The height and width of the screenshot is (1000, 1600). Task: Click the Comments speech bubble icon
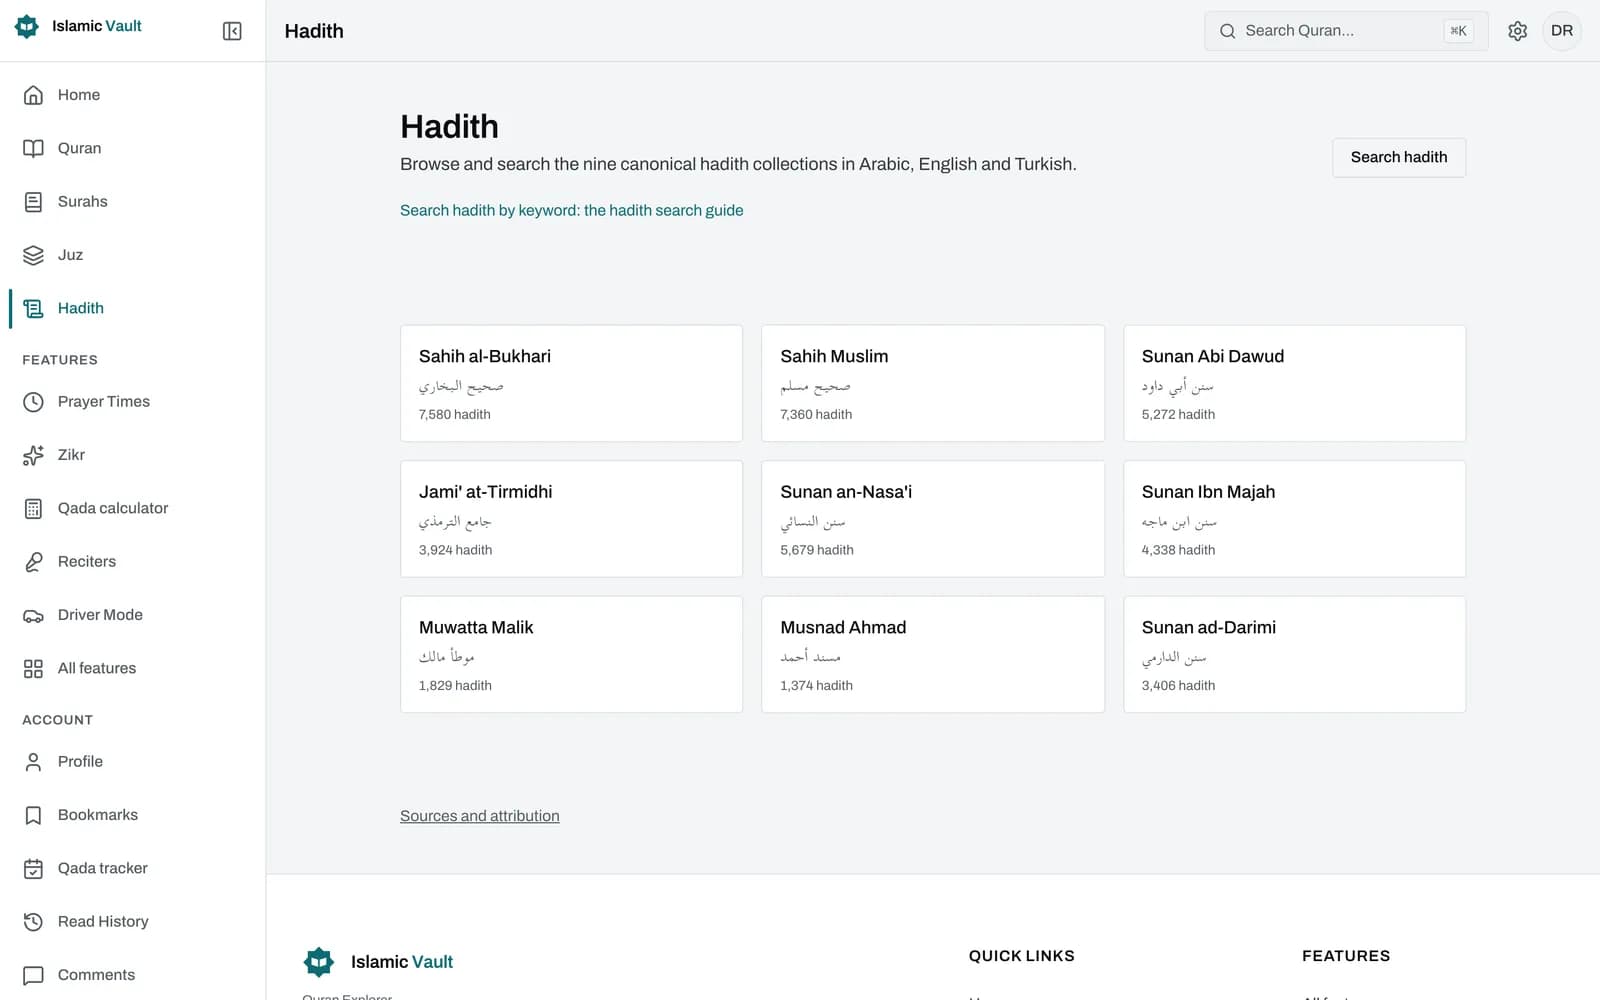tap(33, 975)
